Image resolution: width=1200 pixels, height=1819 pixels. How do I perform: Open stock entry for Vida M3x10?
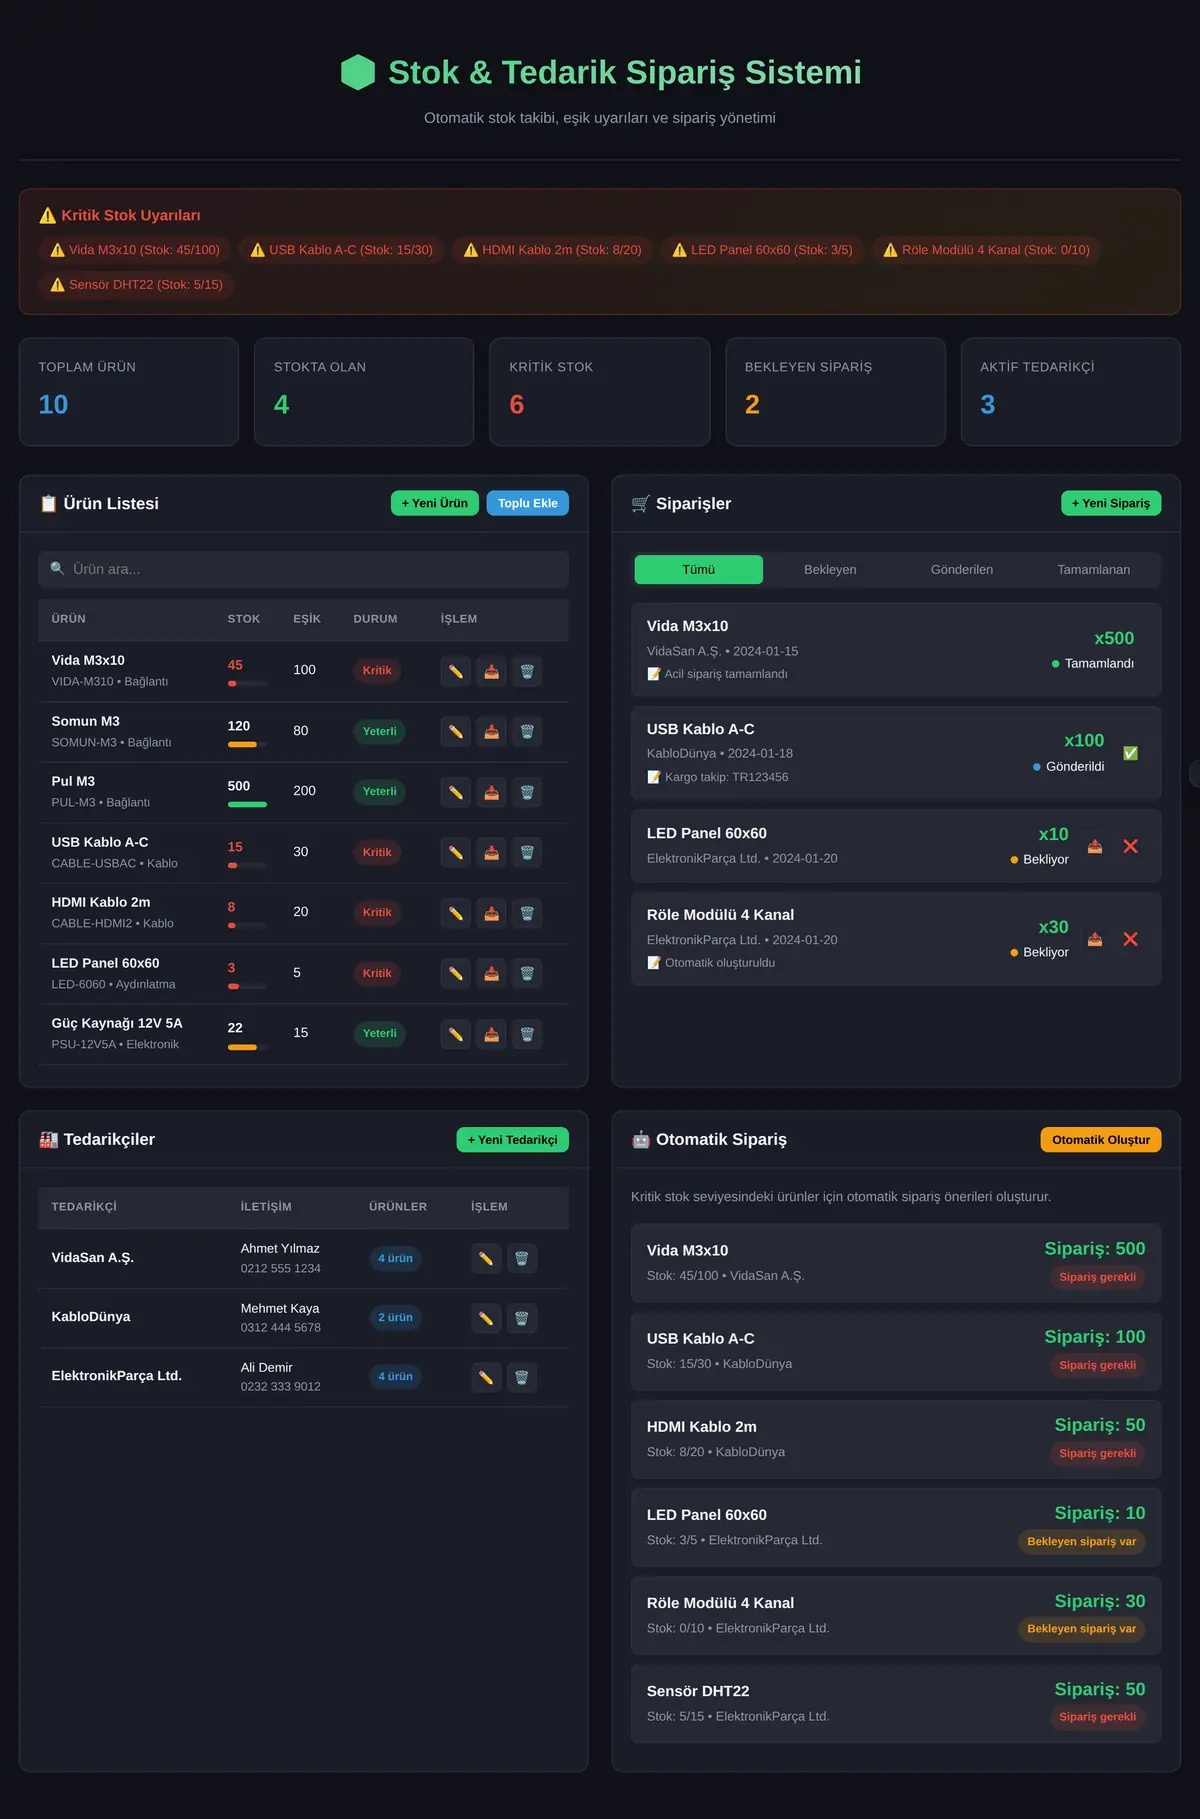tap(491, 671)
